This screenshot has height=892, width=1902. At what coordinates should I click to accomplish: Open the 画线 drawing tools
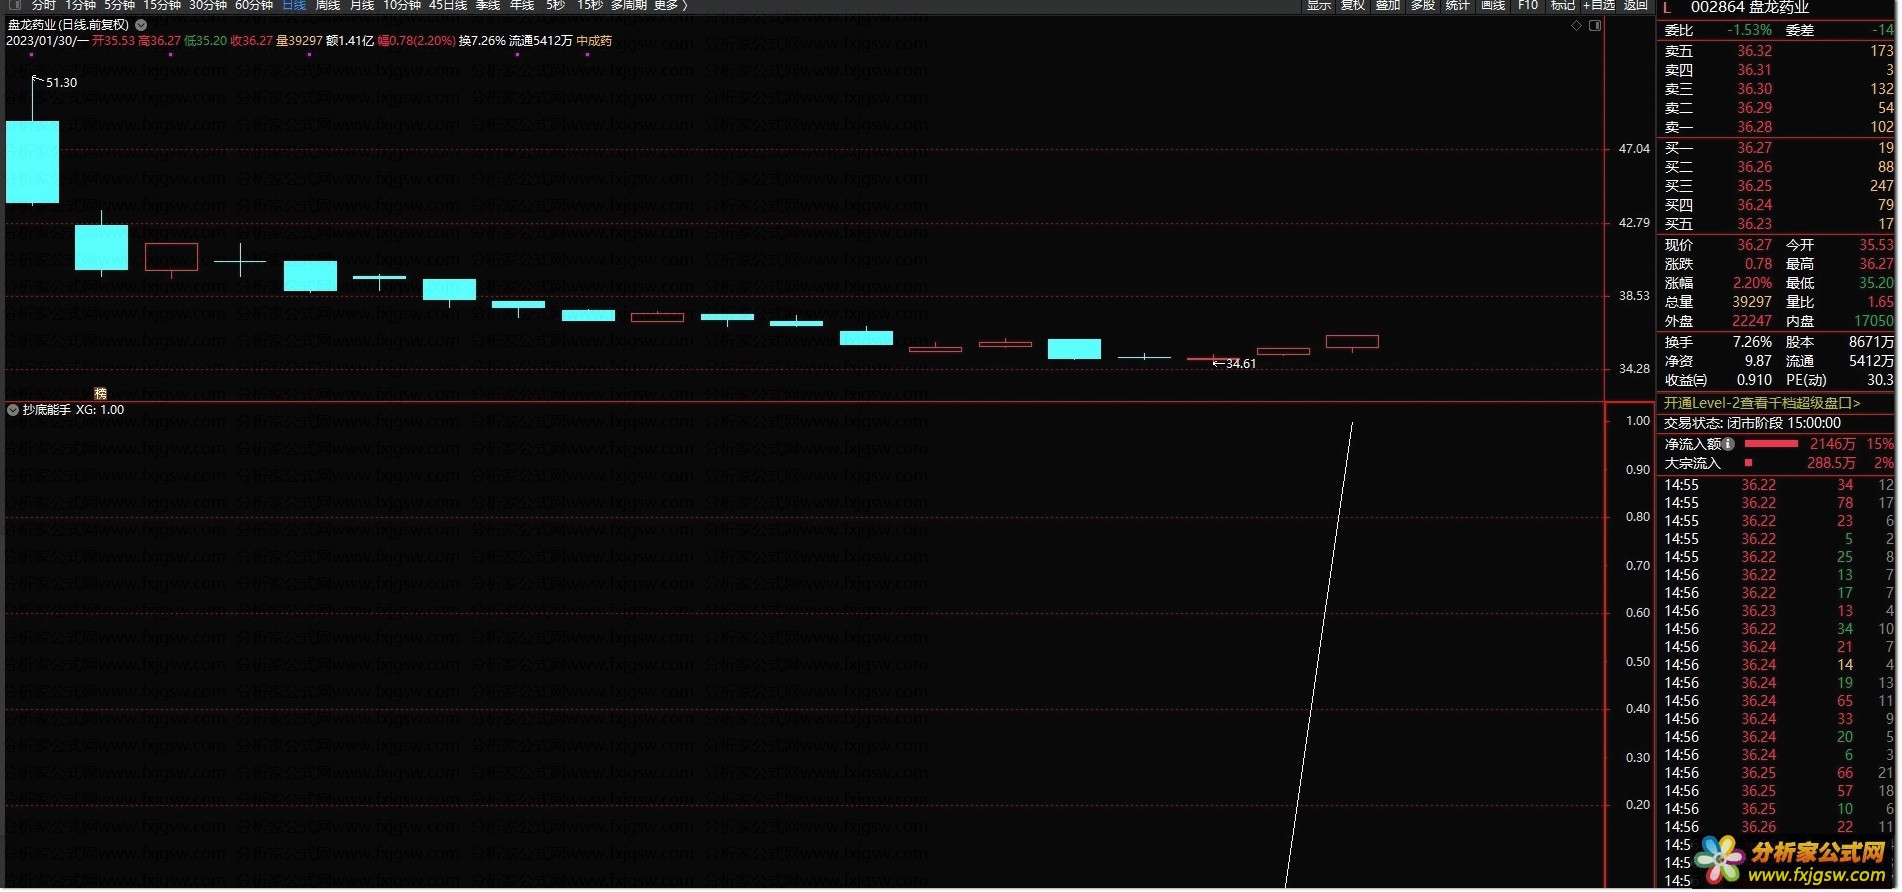[1493, 5]
